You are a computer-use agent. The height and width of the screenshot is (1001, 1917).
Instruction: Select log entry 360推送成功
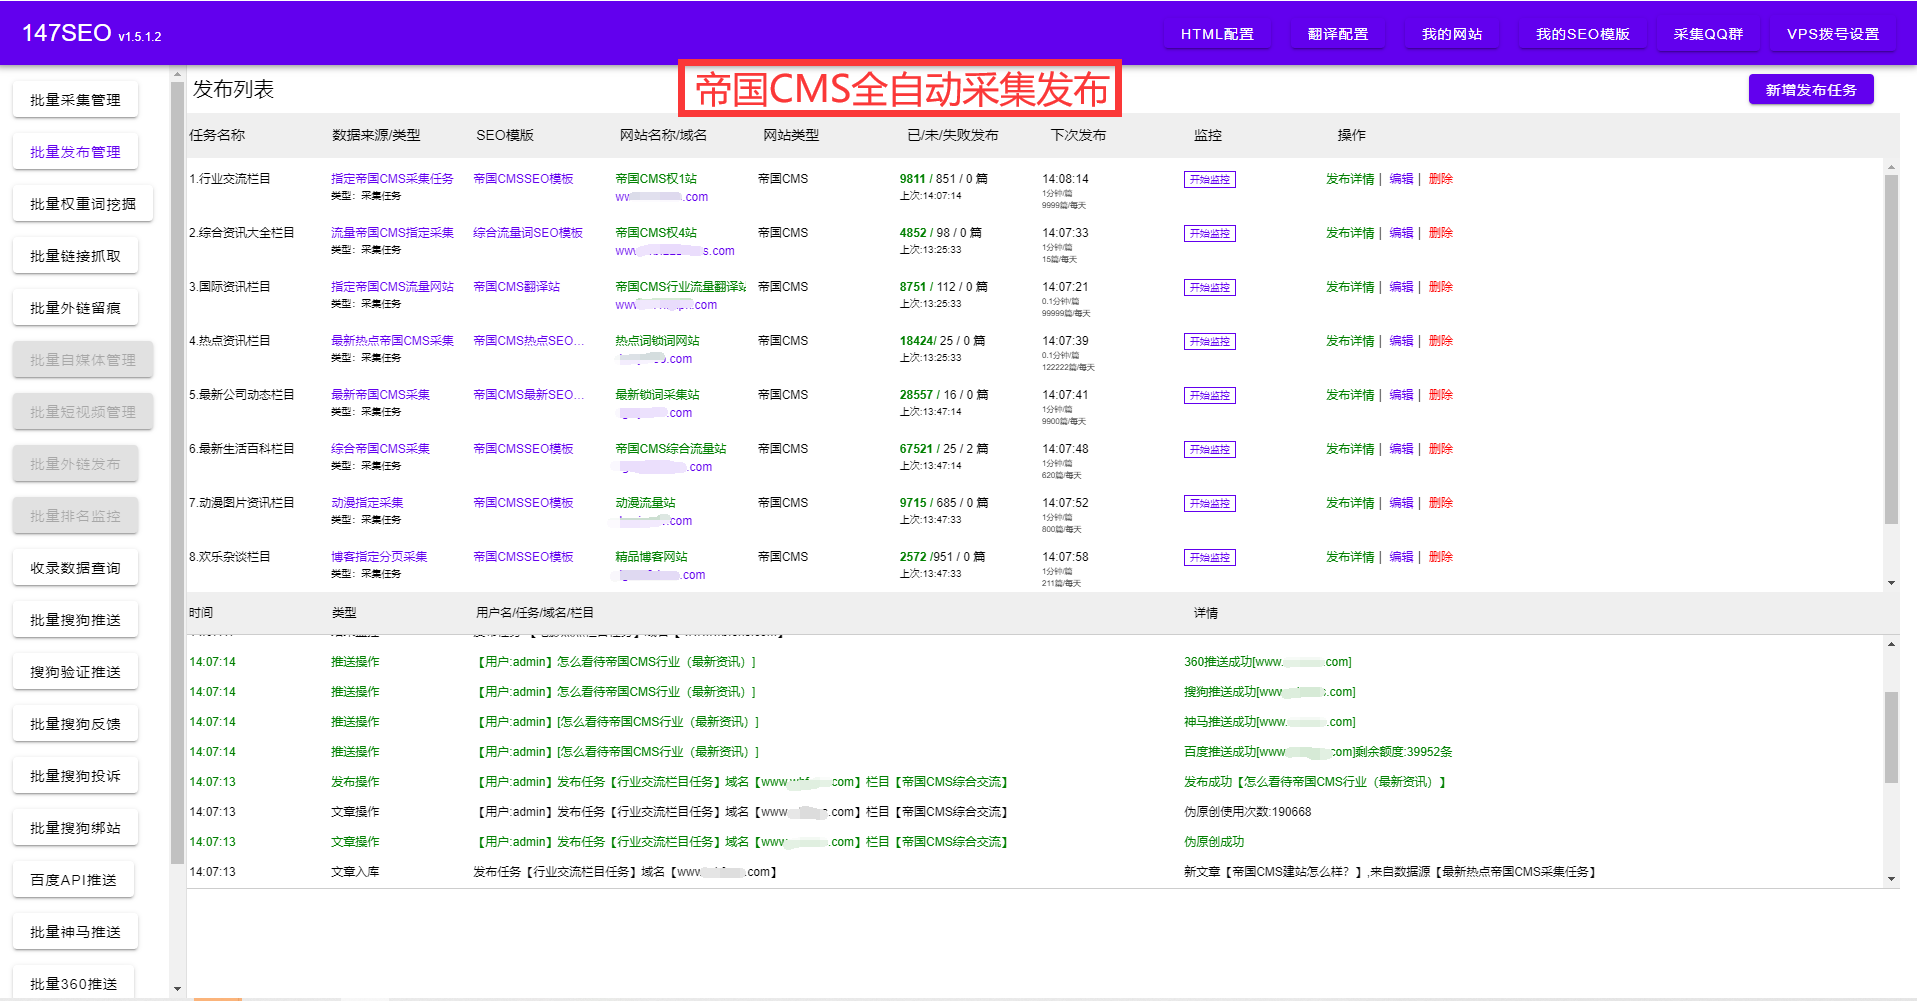pos(1267,662)
